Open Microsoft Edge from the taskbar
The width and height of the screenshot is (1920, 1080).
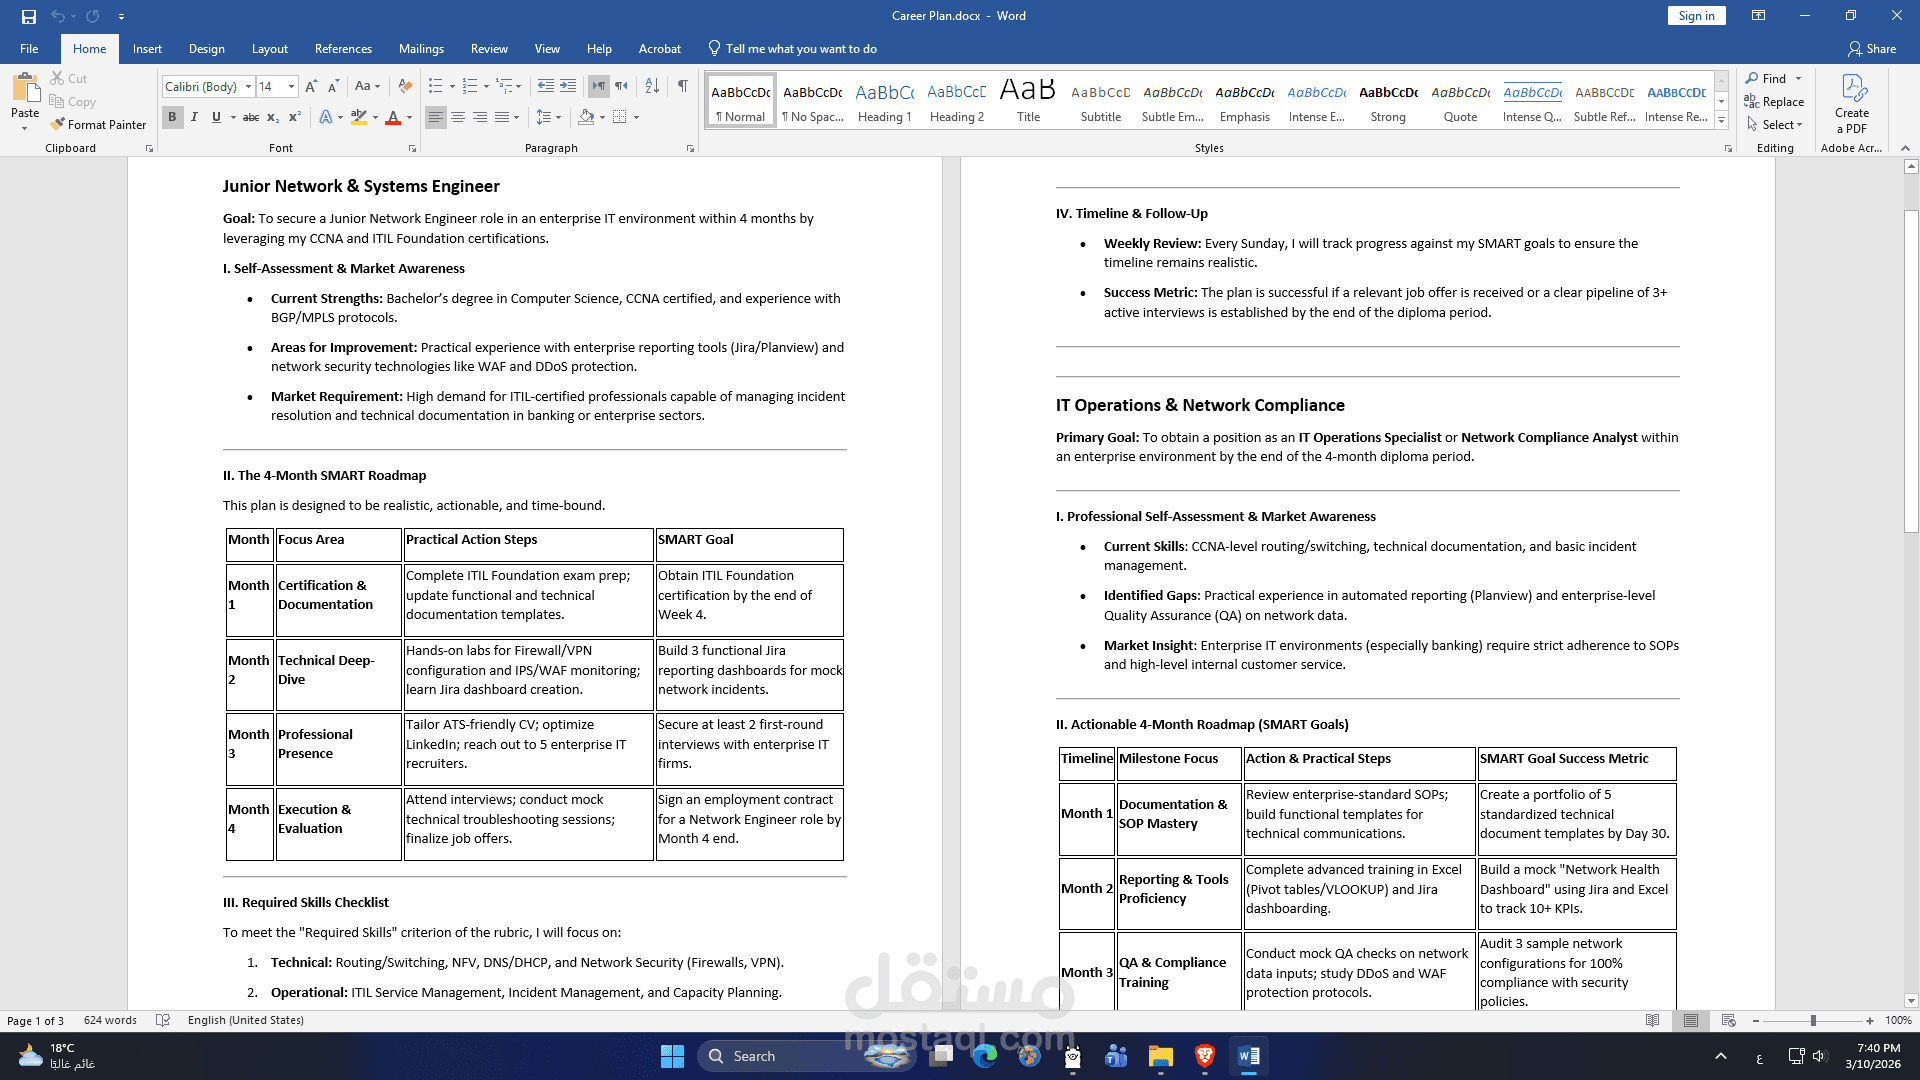984,1056
